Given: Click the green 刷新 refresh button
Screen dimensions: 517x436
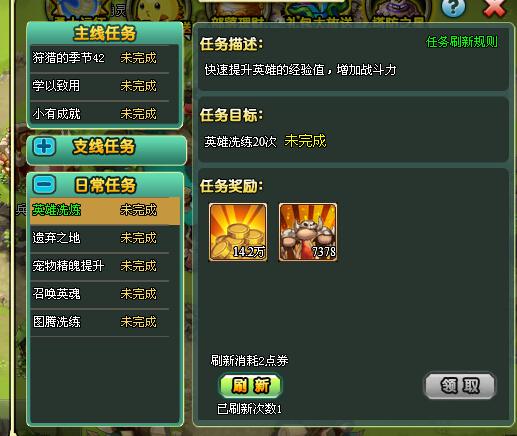Looking at the screenshot, I should [x=250, y=386].
